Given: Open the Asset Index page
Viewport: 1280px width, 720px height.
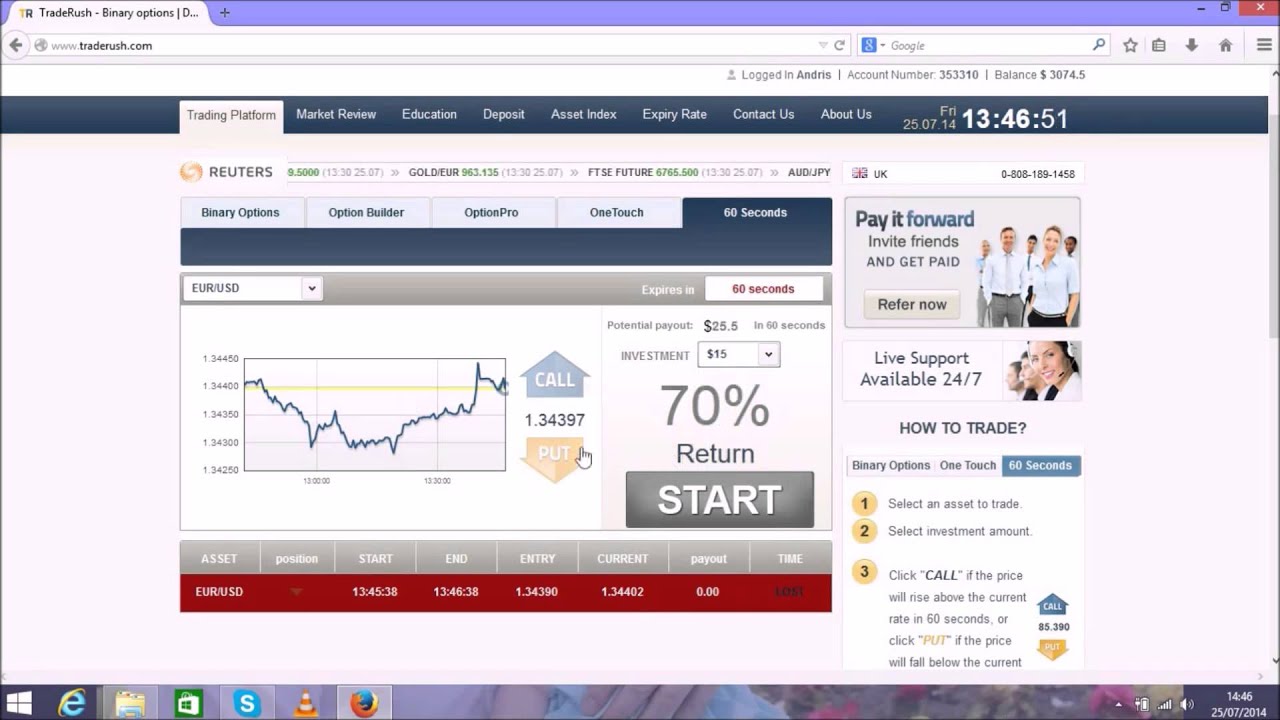Looking at the screenshot, I should (x=584, y=114).
